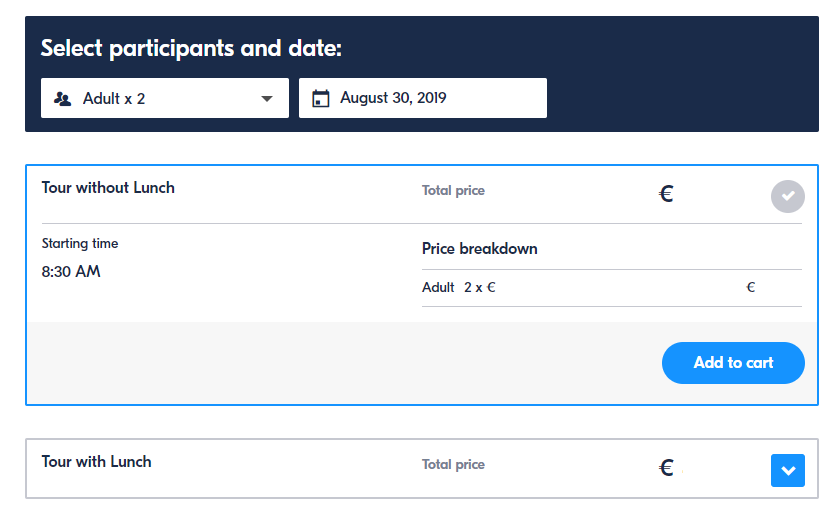Click the Euro total in Tour without Lunch
The width and height of the screenshot is (828, 510).
pyautogui.click(x=666, y=194)
